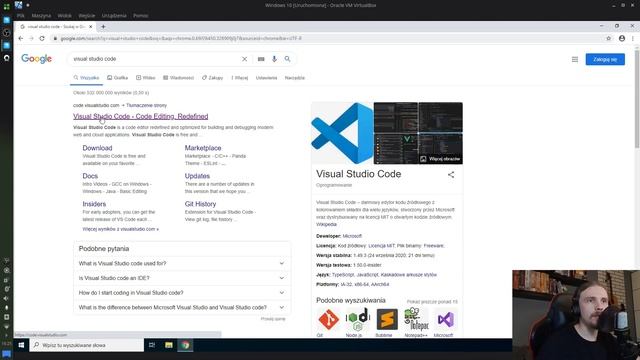Expand 'How do I start coding in Visual Studio code?'

(x=182, y=293)
